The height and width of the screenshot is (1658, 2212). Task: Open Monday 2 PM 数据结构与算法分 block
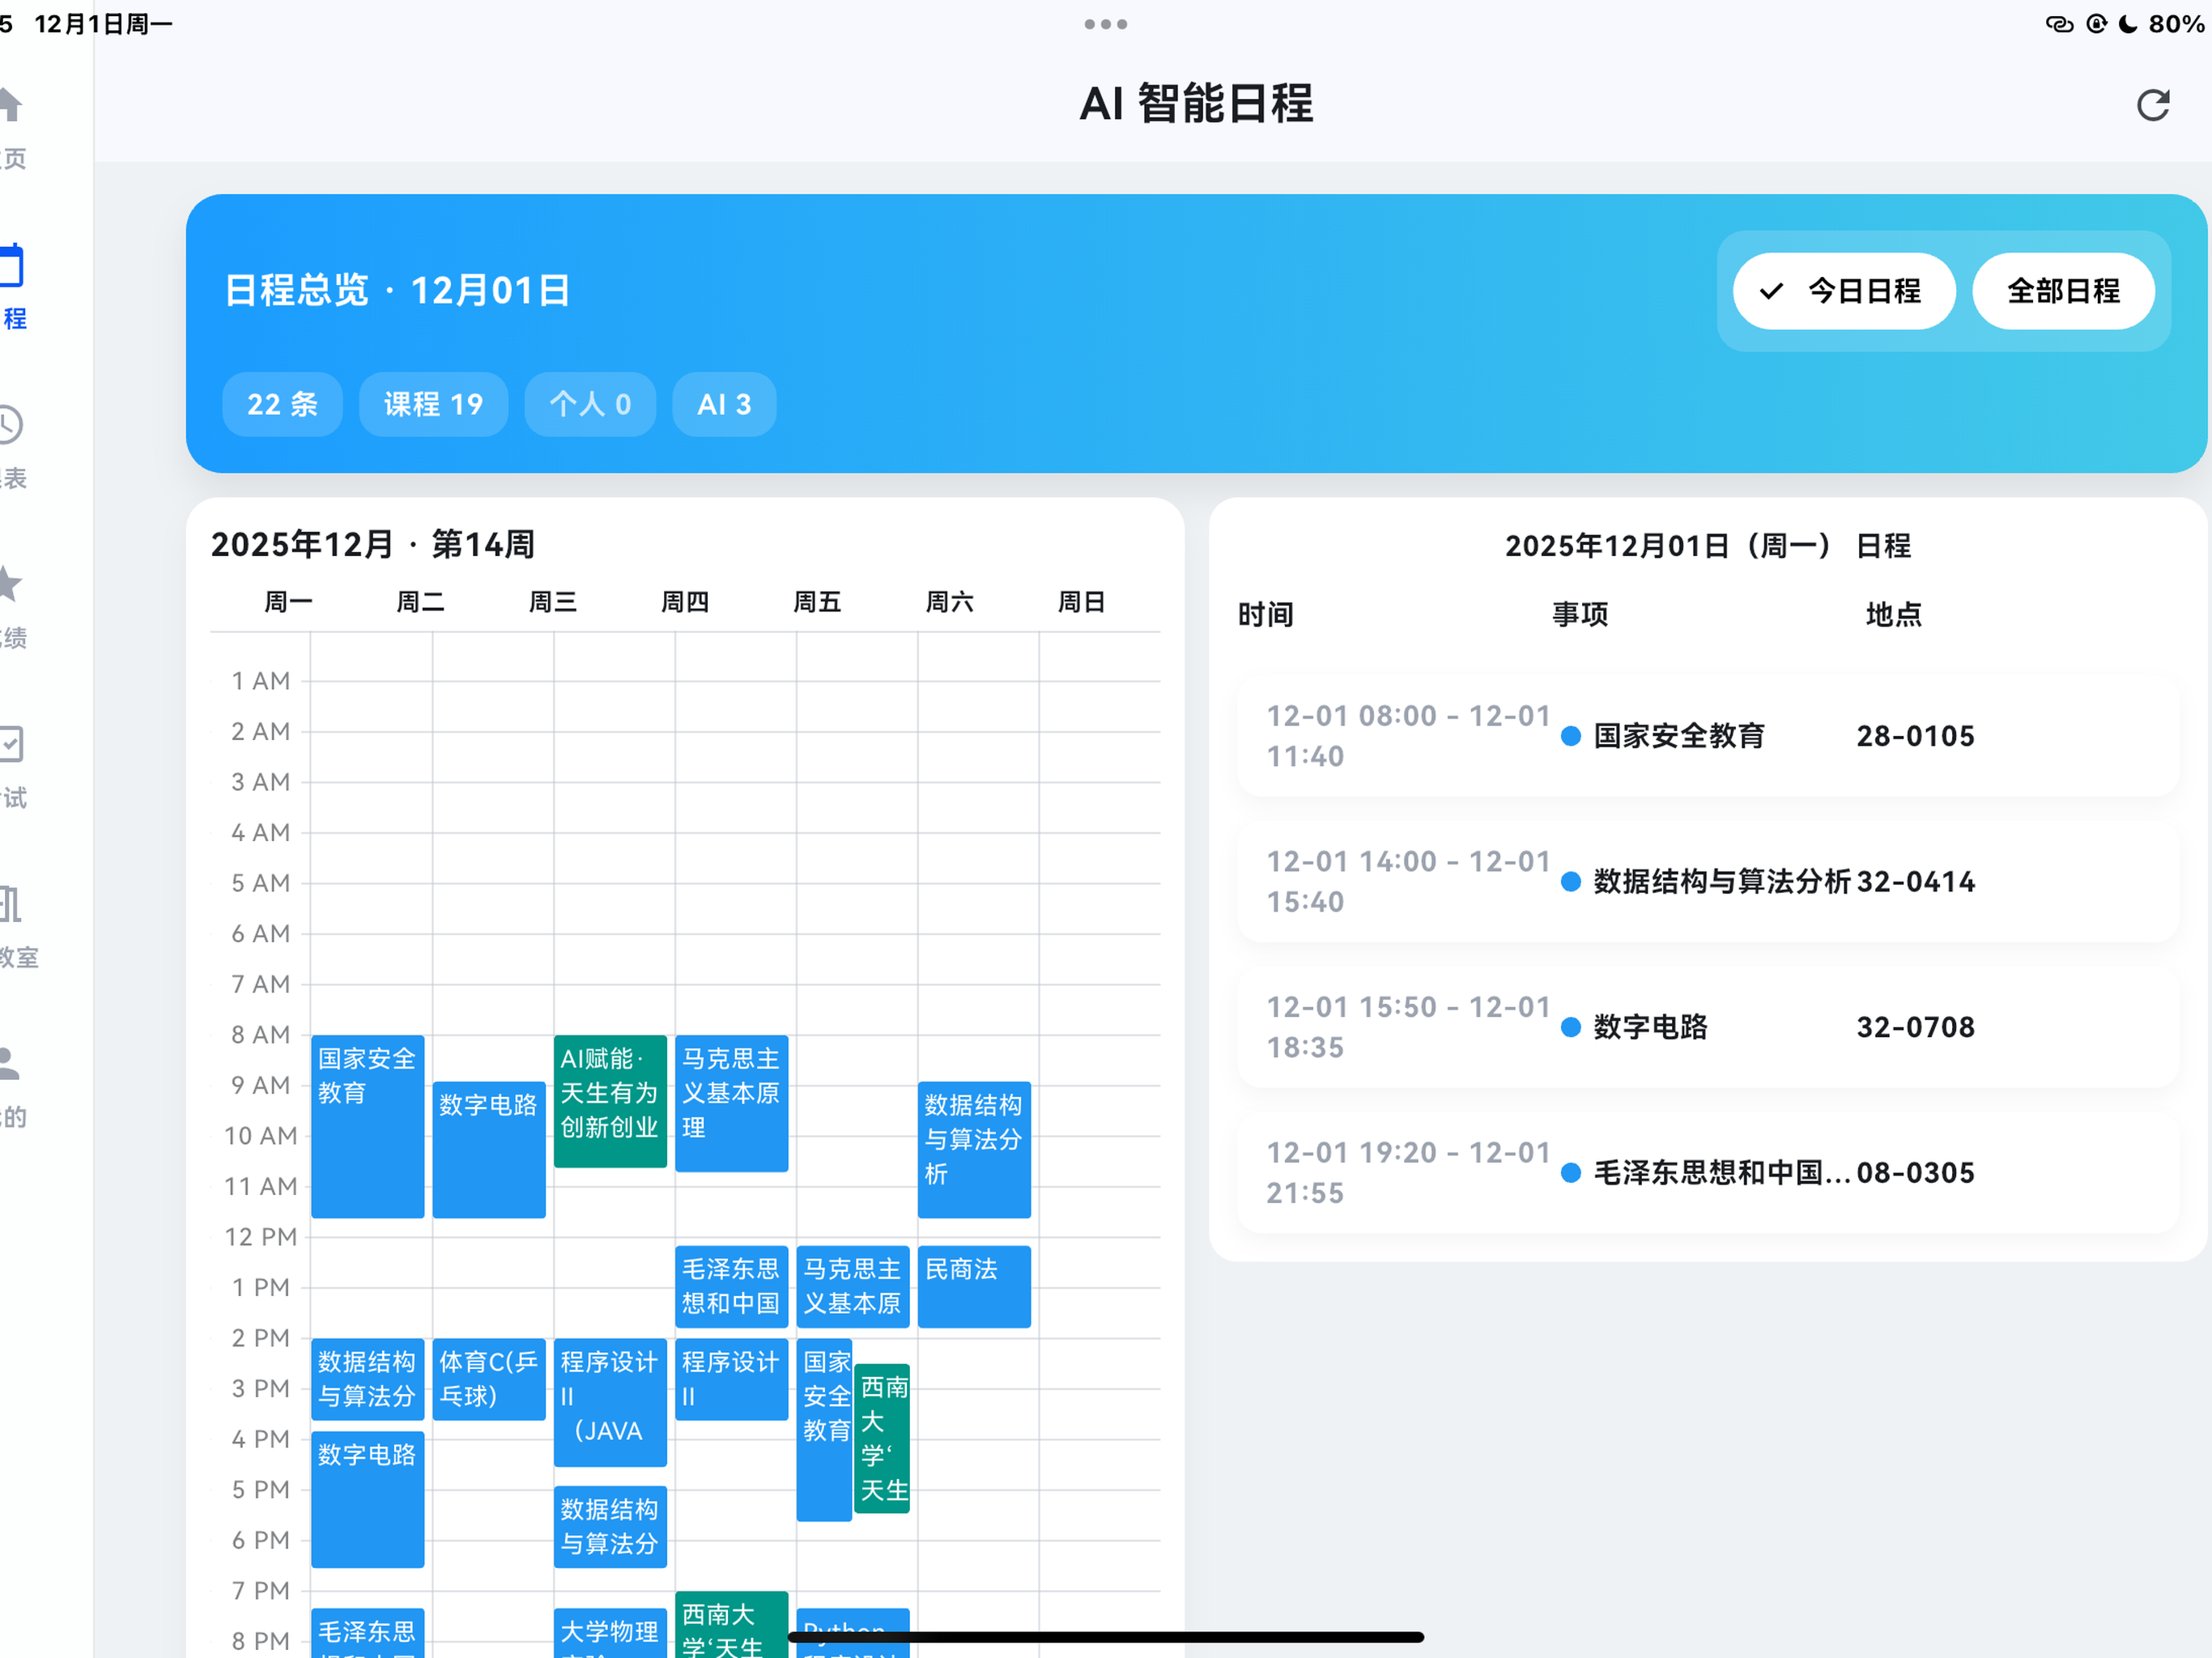coord(367,1379)
